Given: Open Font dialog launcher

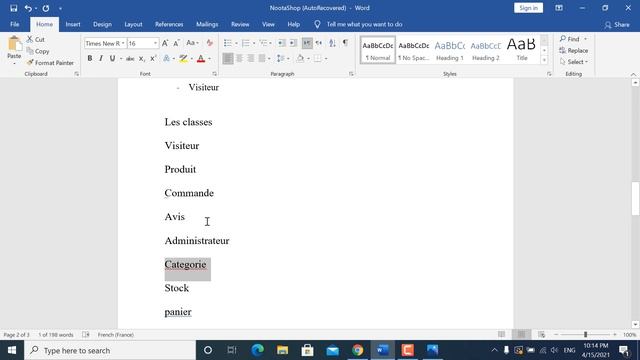Looking at the screenshot, I should [x=214, y=74].
